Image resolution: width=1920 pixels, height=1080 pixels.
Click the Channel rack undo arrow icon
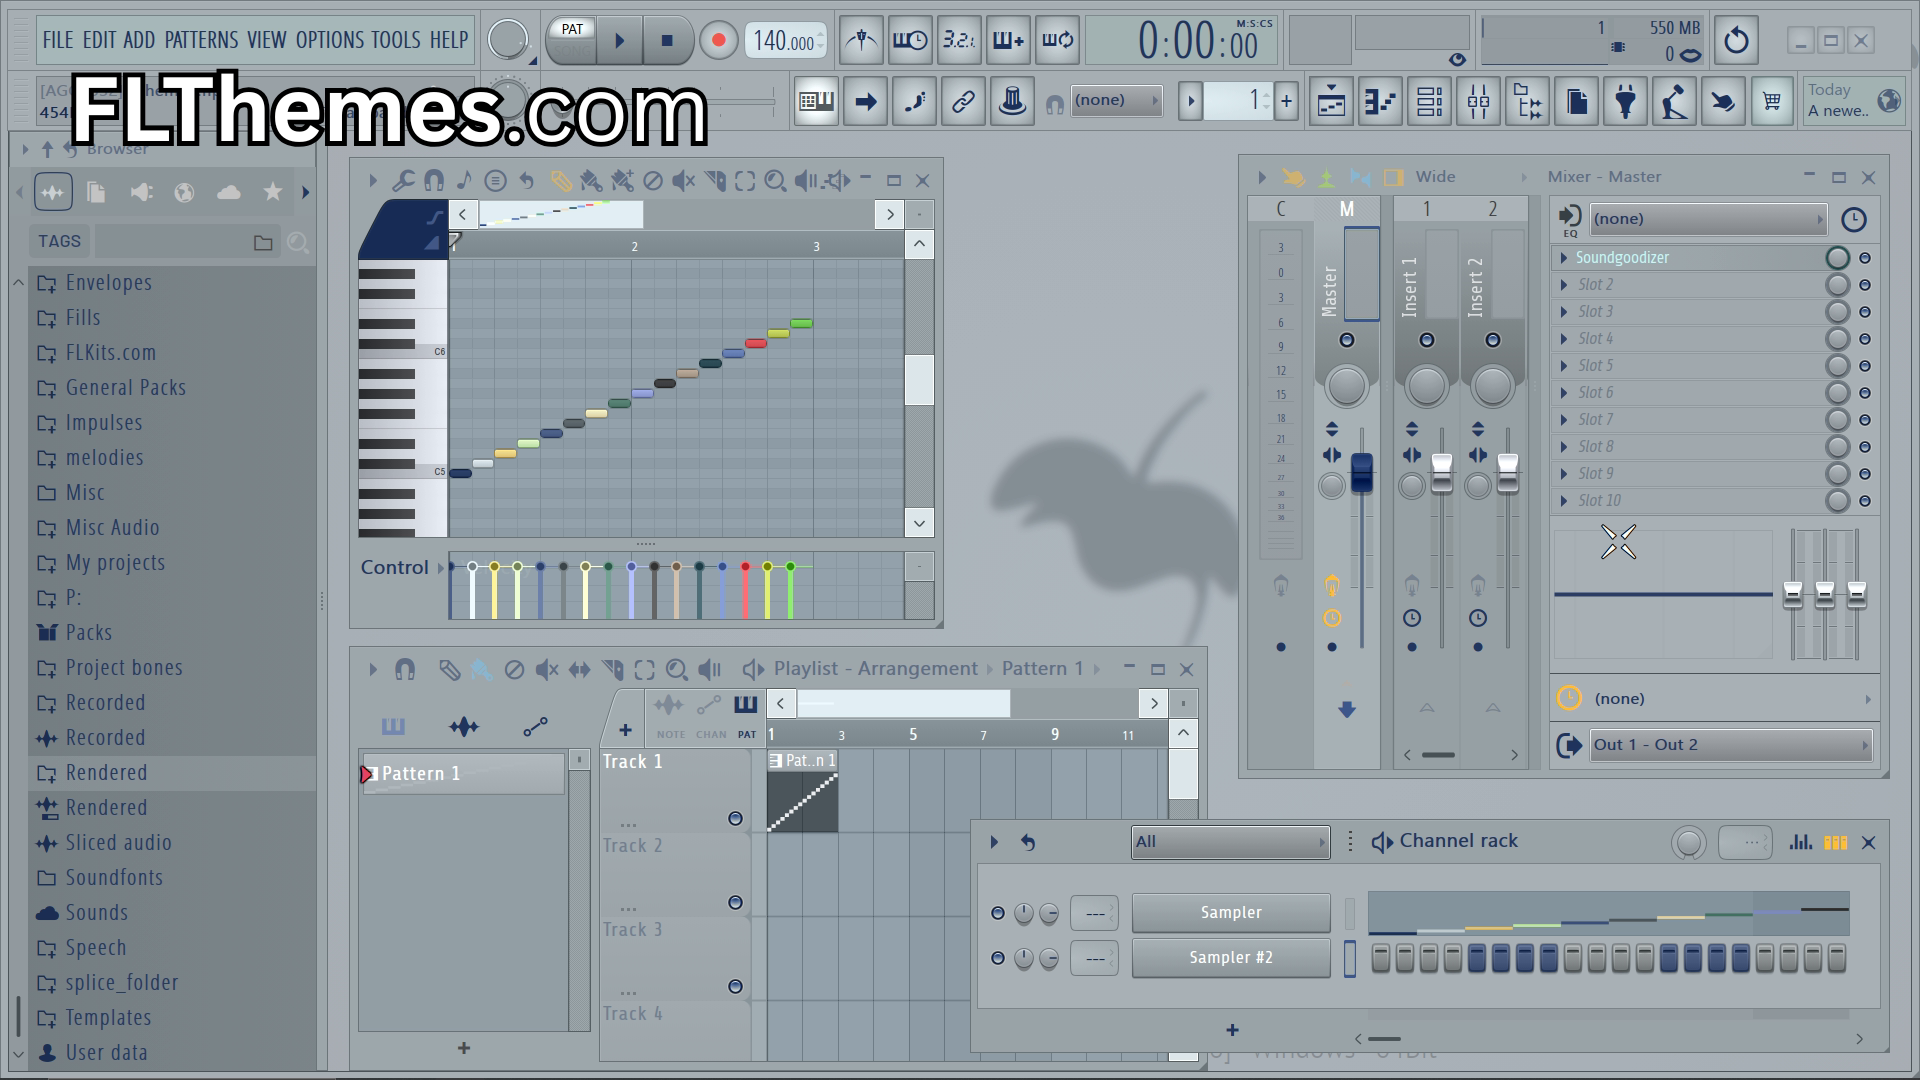tap(1028, 842)
